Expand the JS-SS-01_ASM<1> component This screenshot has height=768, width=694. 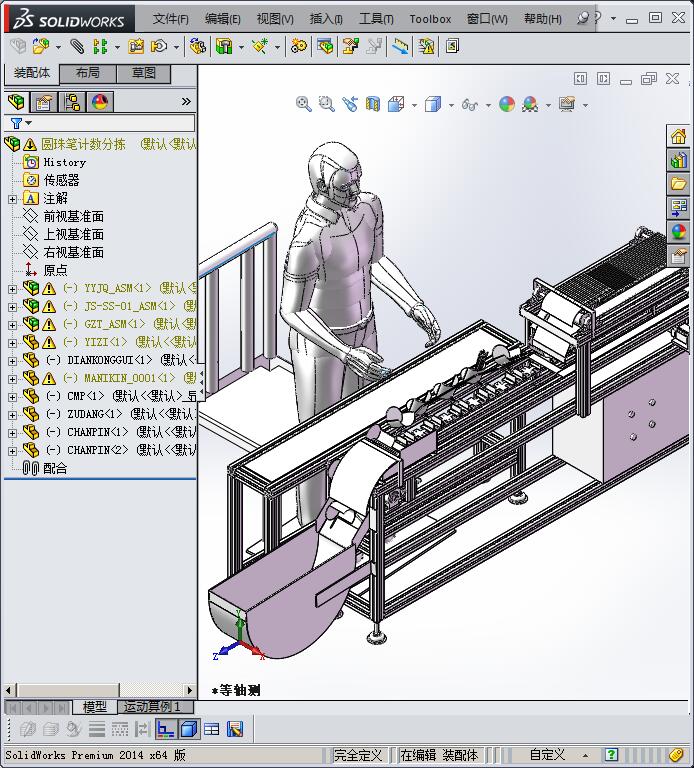(x=12, y=307)
